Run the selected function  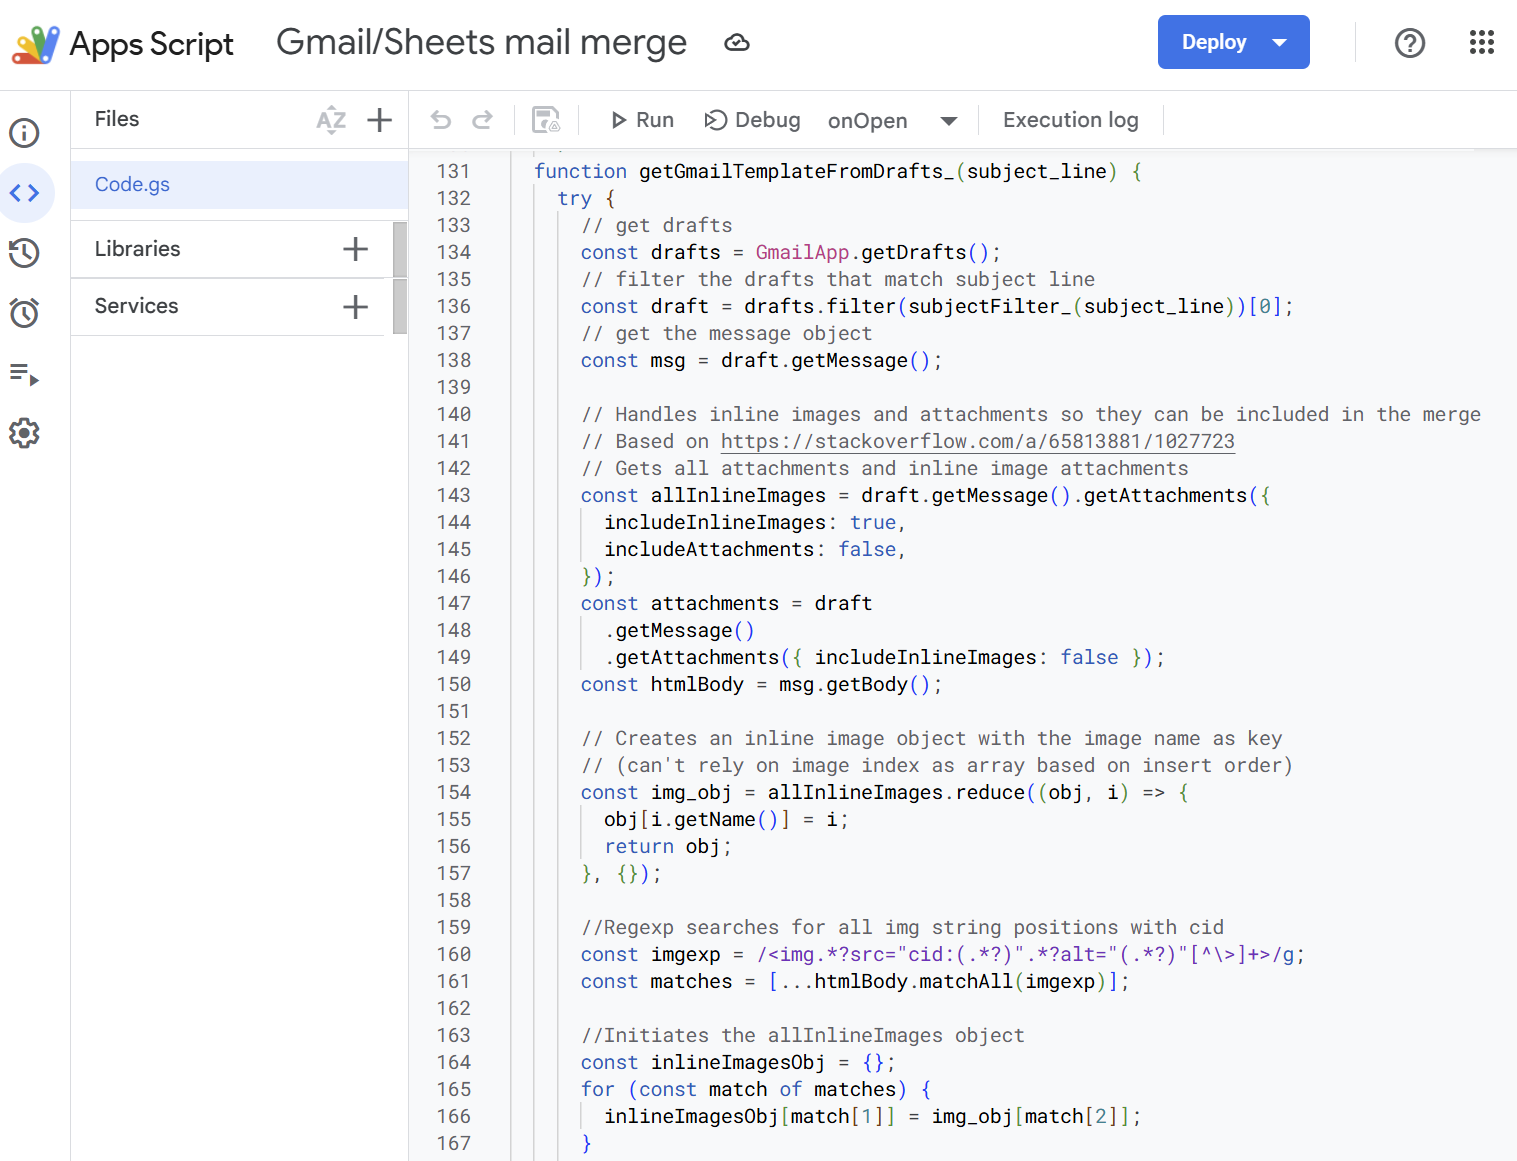click(x=642, y=120)
